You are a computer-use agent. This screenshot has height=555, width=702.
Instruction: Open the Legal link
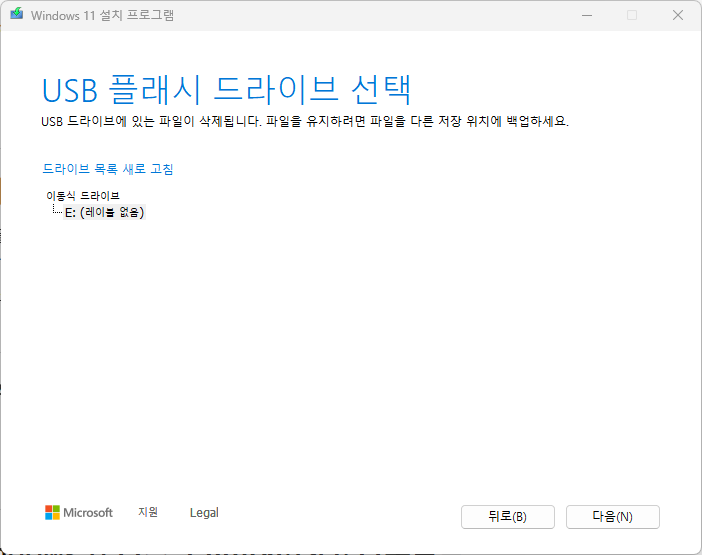click(204, 512)
